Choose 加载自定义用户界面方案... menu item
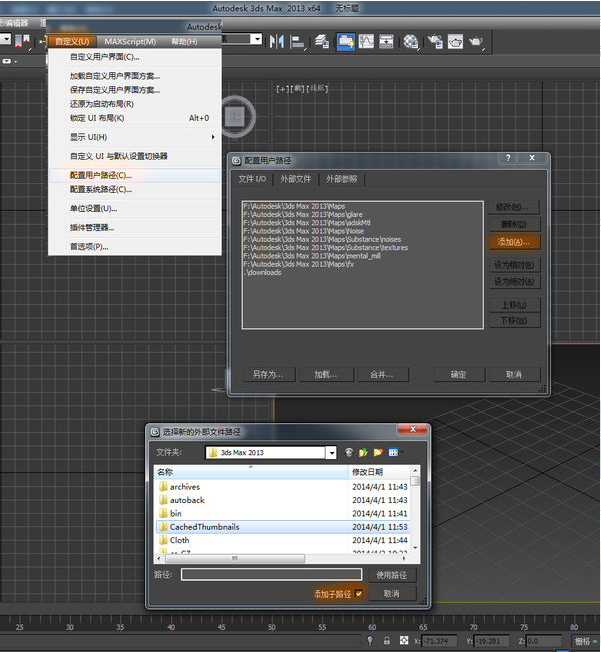The height and width of the screenshot is (652, 601). pyautogui.click(x=135, y=76)
